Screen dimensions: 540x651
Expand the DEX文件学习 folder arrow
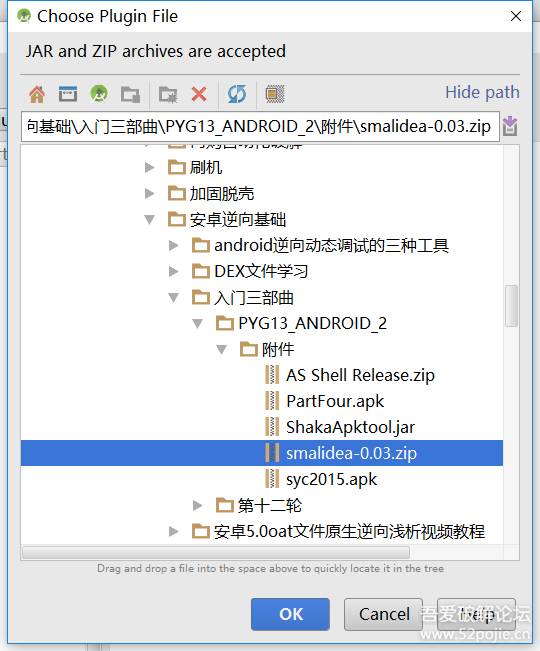tap(173, 272)
